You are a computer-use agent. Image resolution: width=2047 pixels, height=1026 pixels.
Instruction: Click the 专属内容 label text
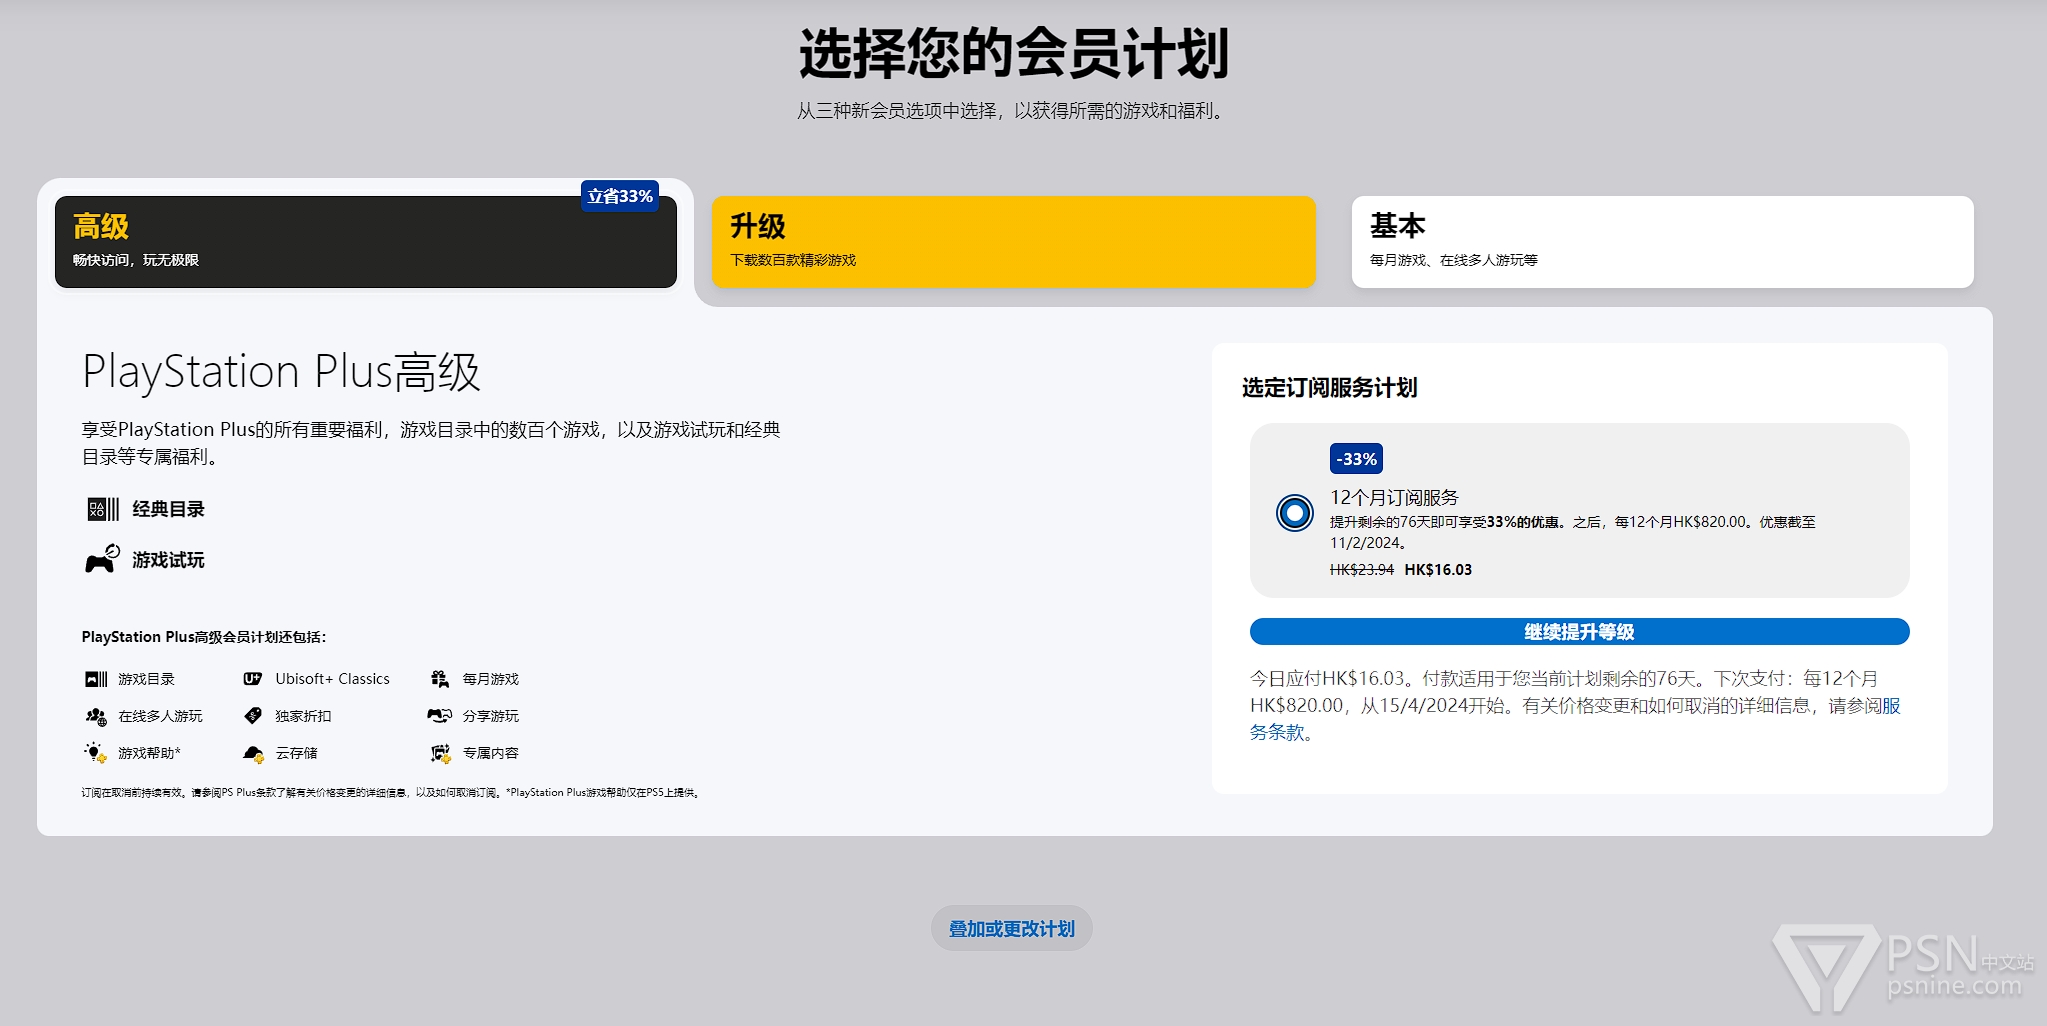coord(490,753)
